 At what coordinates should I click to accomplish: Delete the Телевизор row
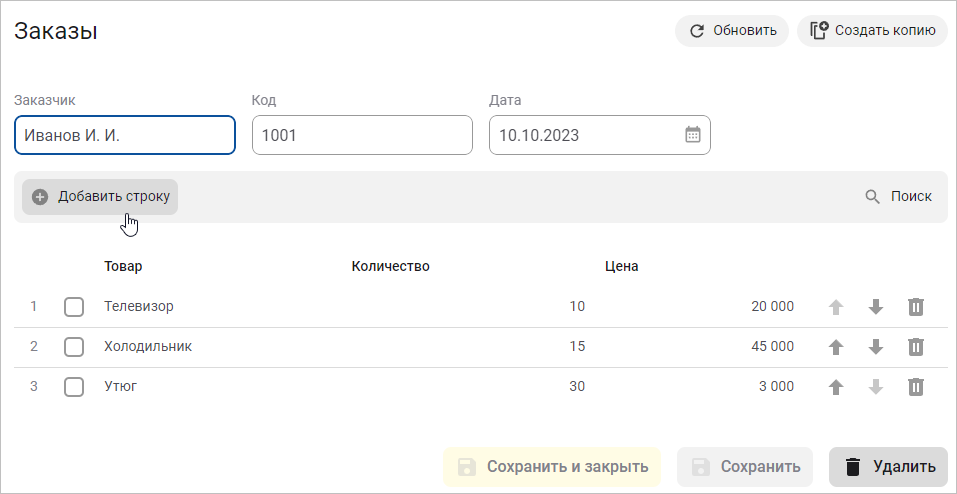pos(915,307)
